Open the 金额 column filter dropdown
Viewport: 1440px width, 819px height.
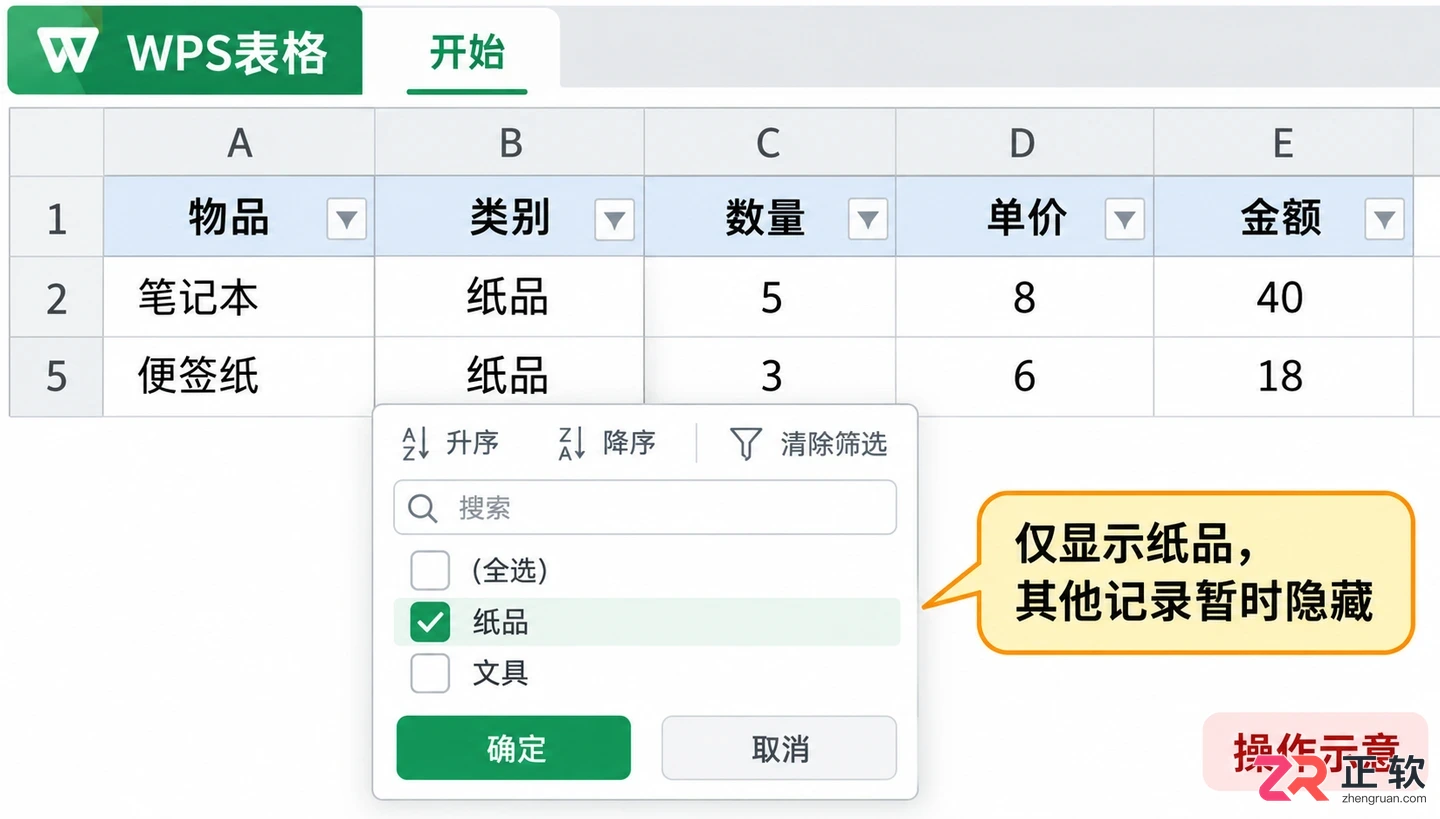[1384, 218]
